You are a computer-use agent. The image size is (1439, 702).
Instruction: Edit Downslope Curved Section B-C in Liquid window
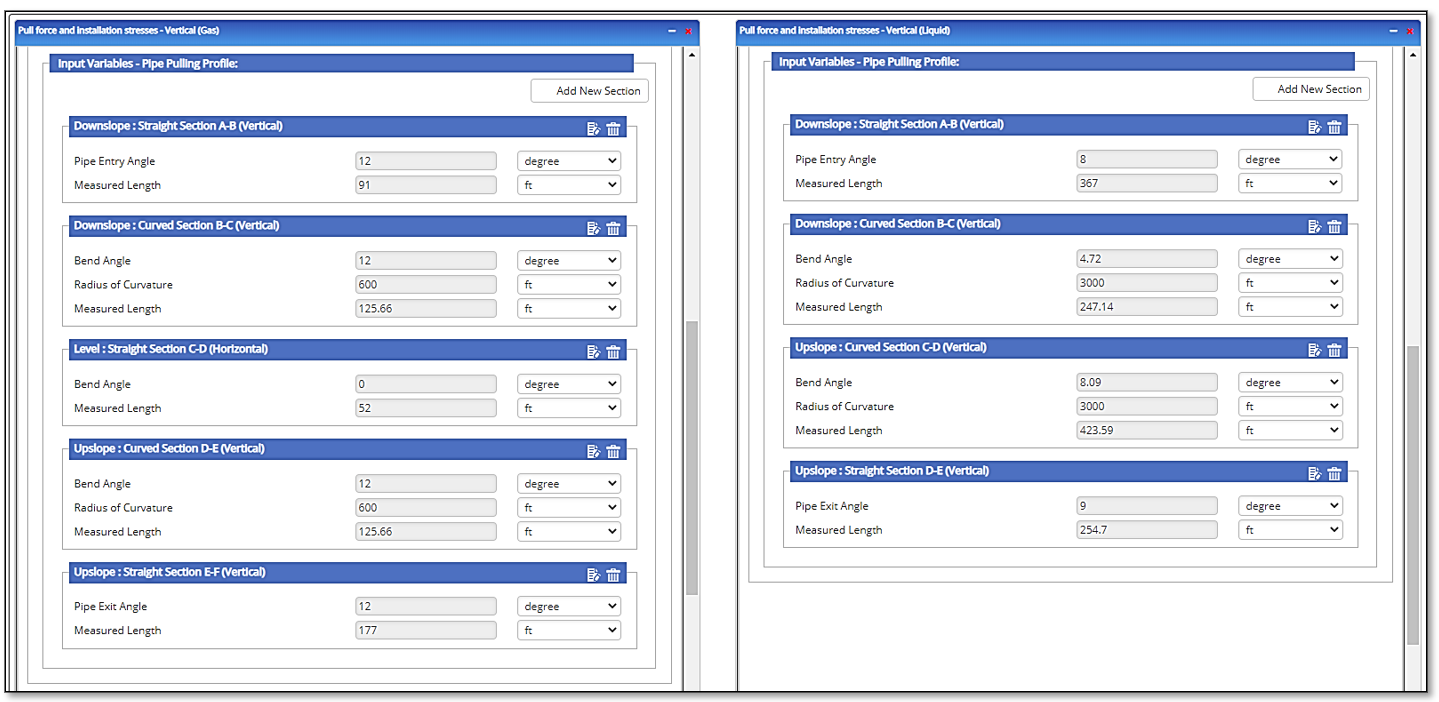tap(1314, 226)
